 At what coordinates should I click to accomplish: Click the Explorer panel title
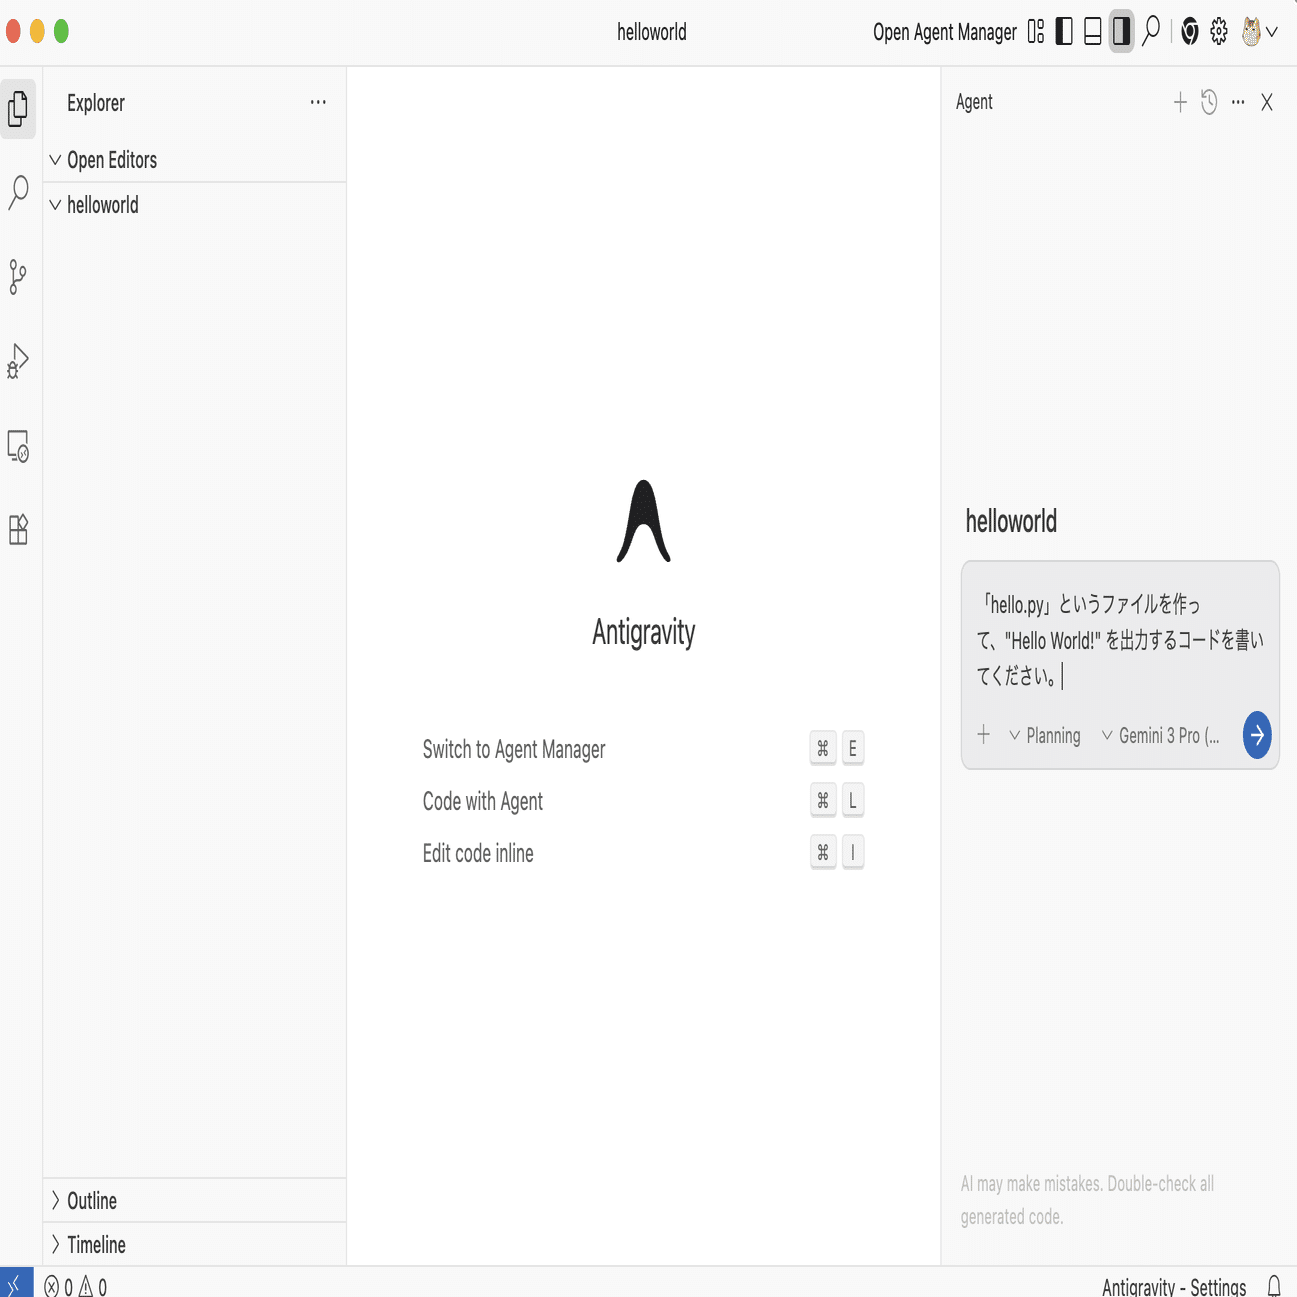pyautogui.click(x=96, y=103)
